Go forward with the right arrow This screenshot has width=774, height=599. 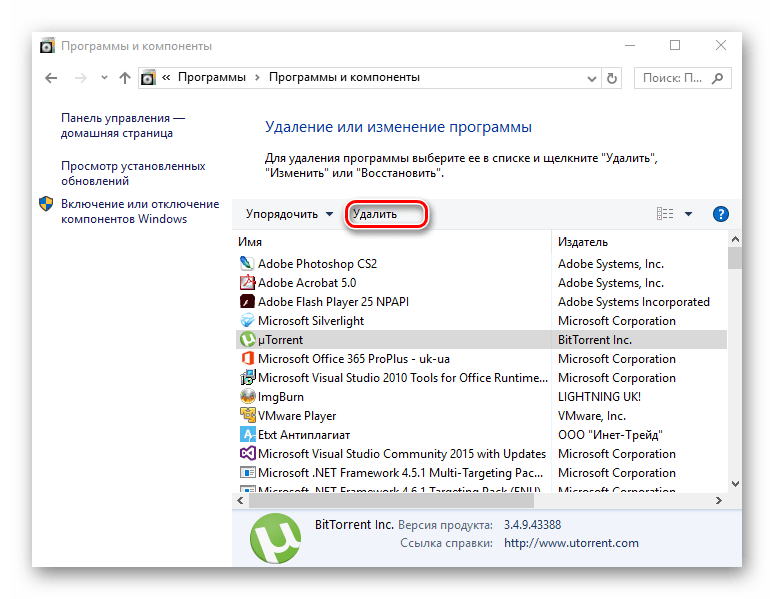pos(80,78)
